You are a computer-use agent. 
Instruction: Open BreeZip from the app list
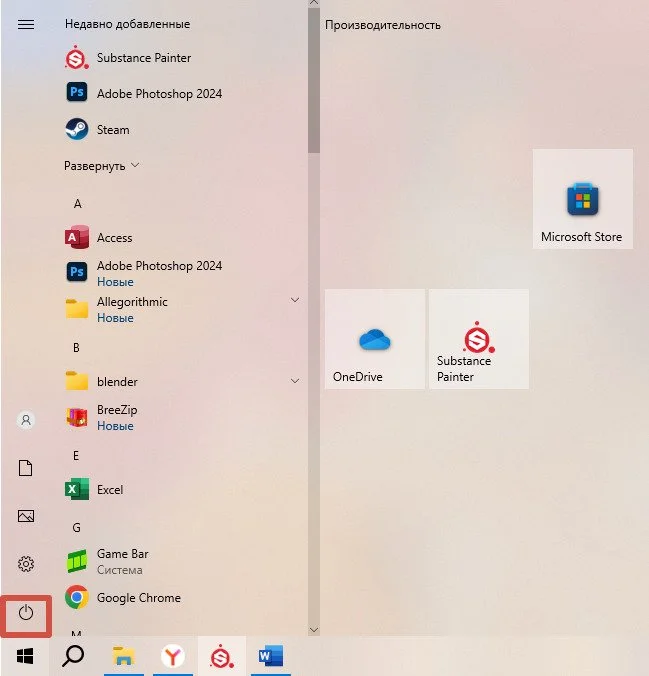click(101, 417)
